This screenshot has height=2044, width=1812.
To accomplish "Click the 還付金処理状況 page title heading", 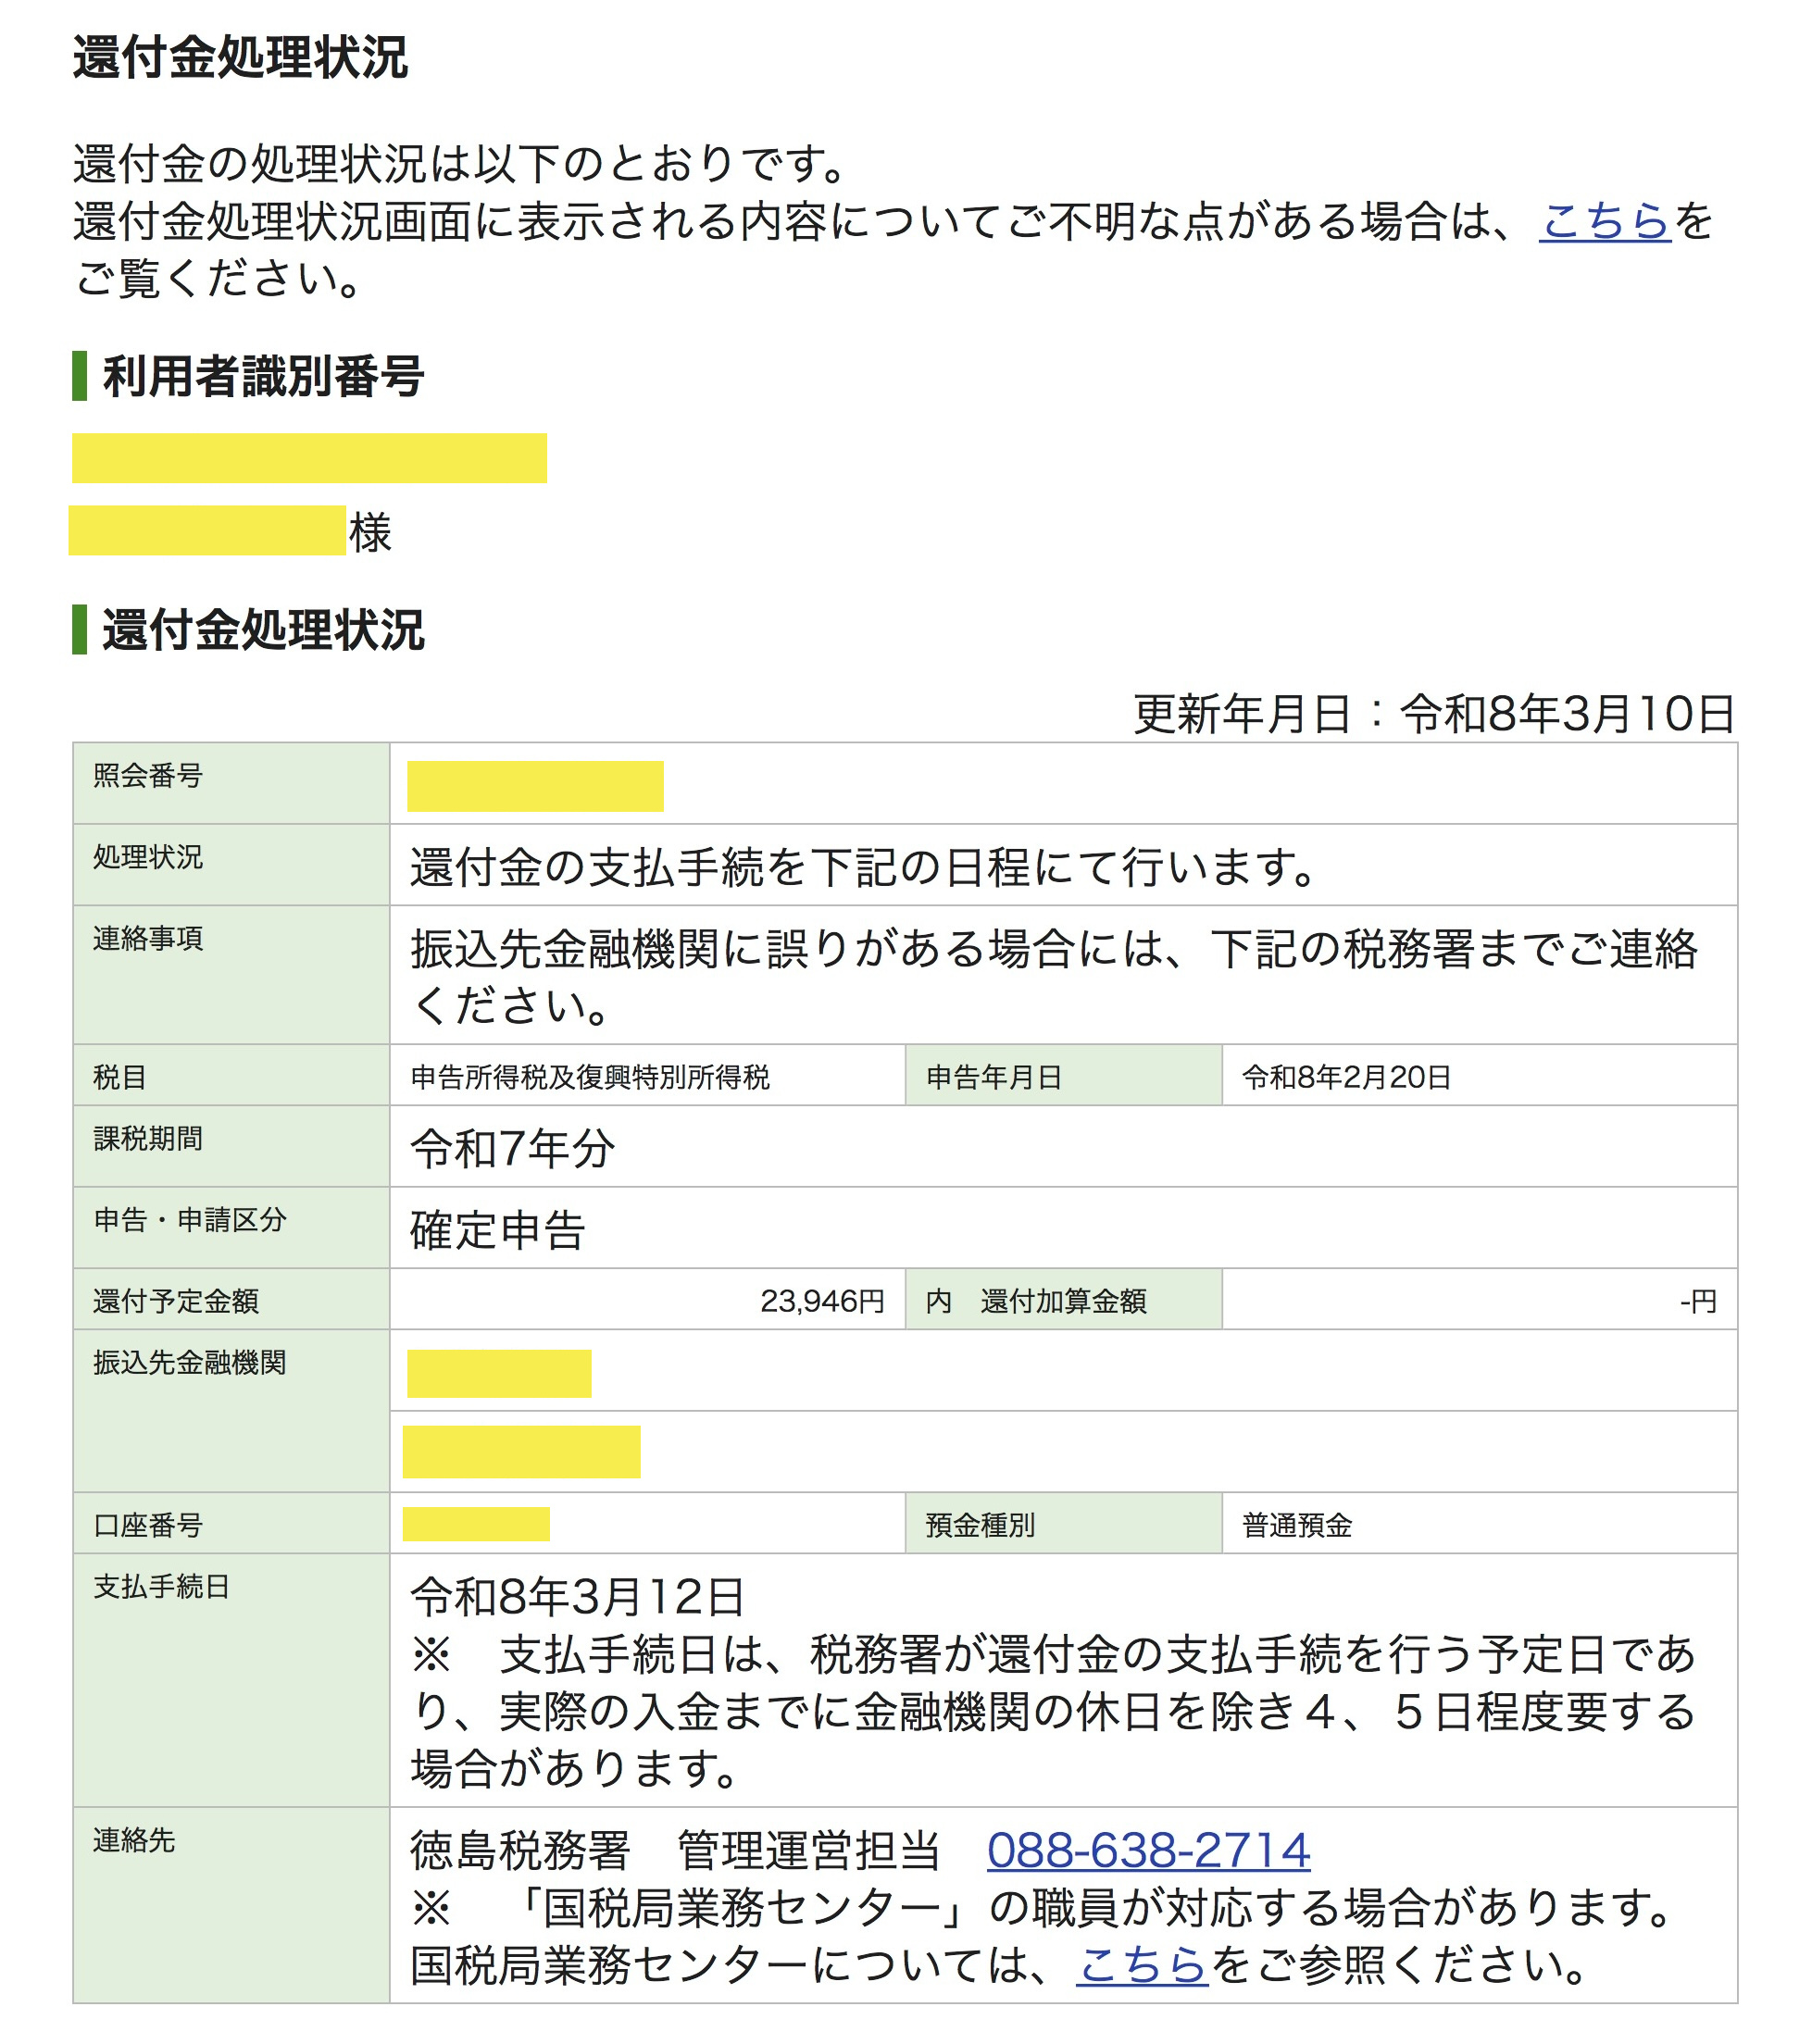I will point(240,57).
